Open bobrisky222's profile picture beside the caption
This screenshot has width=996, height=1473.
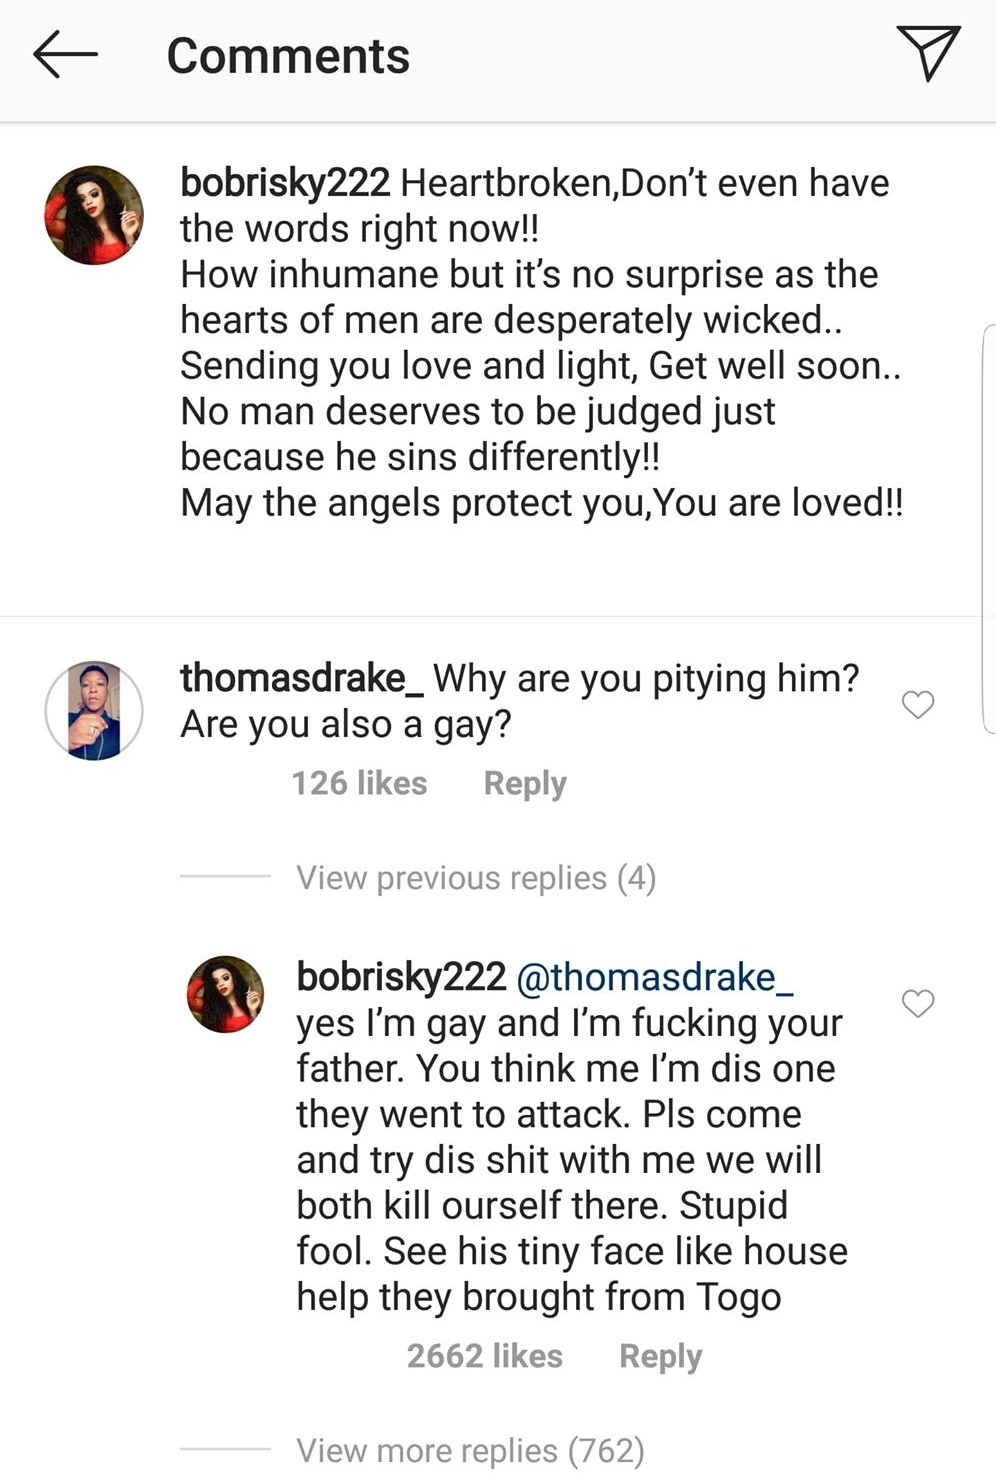point(94,215)
